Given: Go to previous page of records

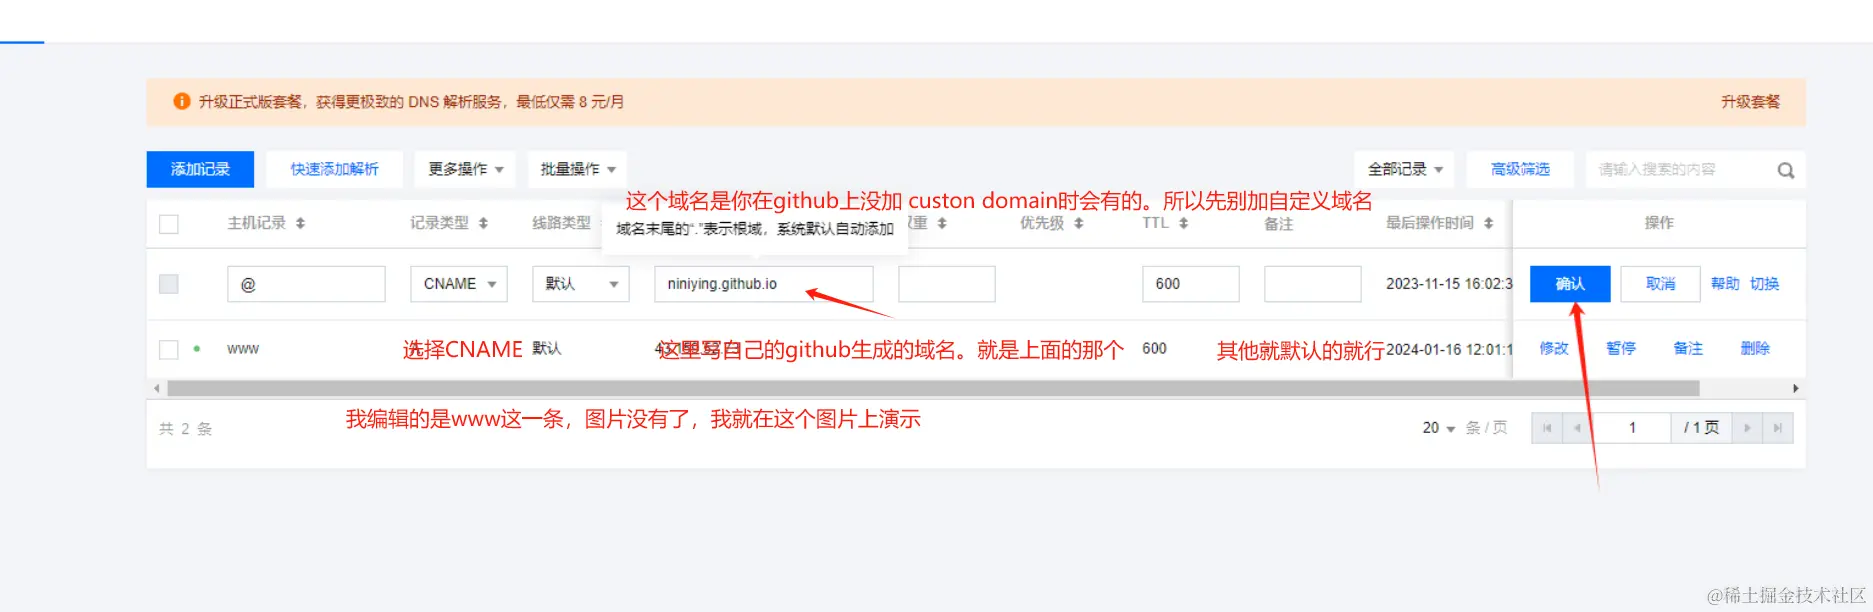Looking at the screenshot, I should pyautogui.click(x=1577, y=428).
